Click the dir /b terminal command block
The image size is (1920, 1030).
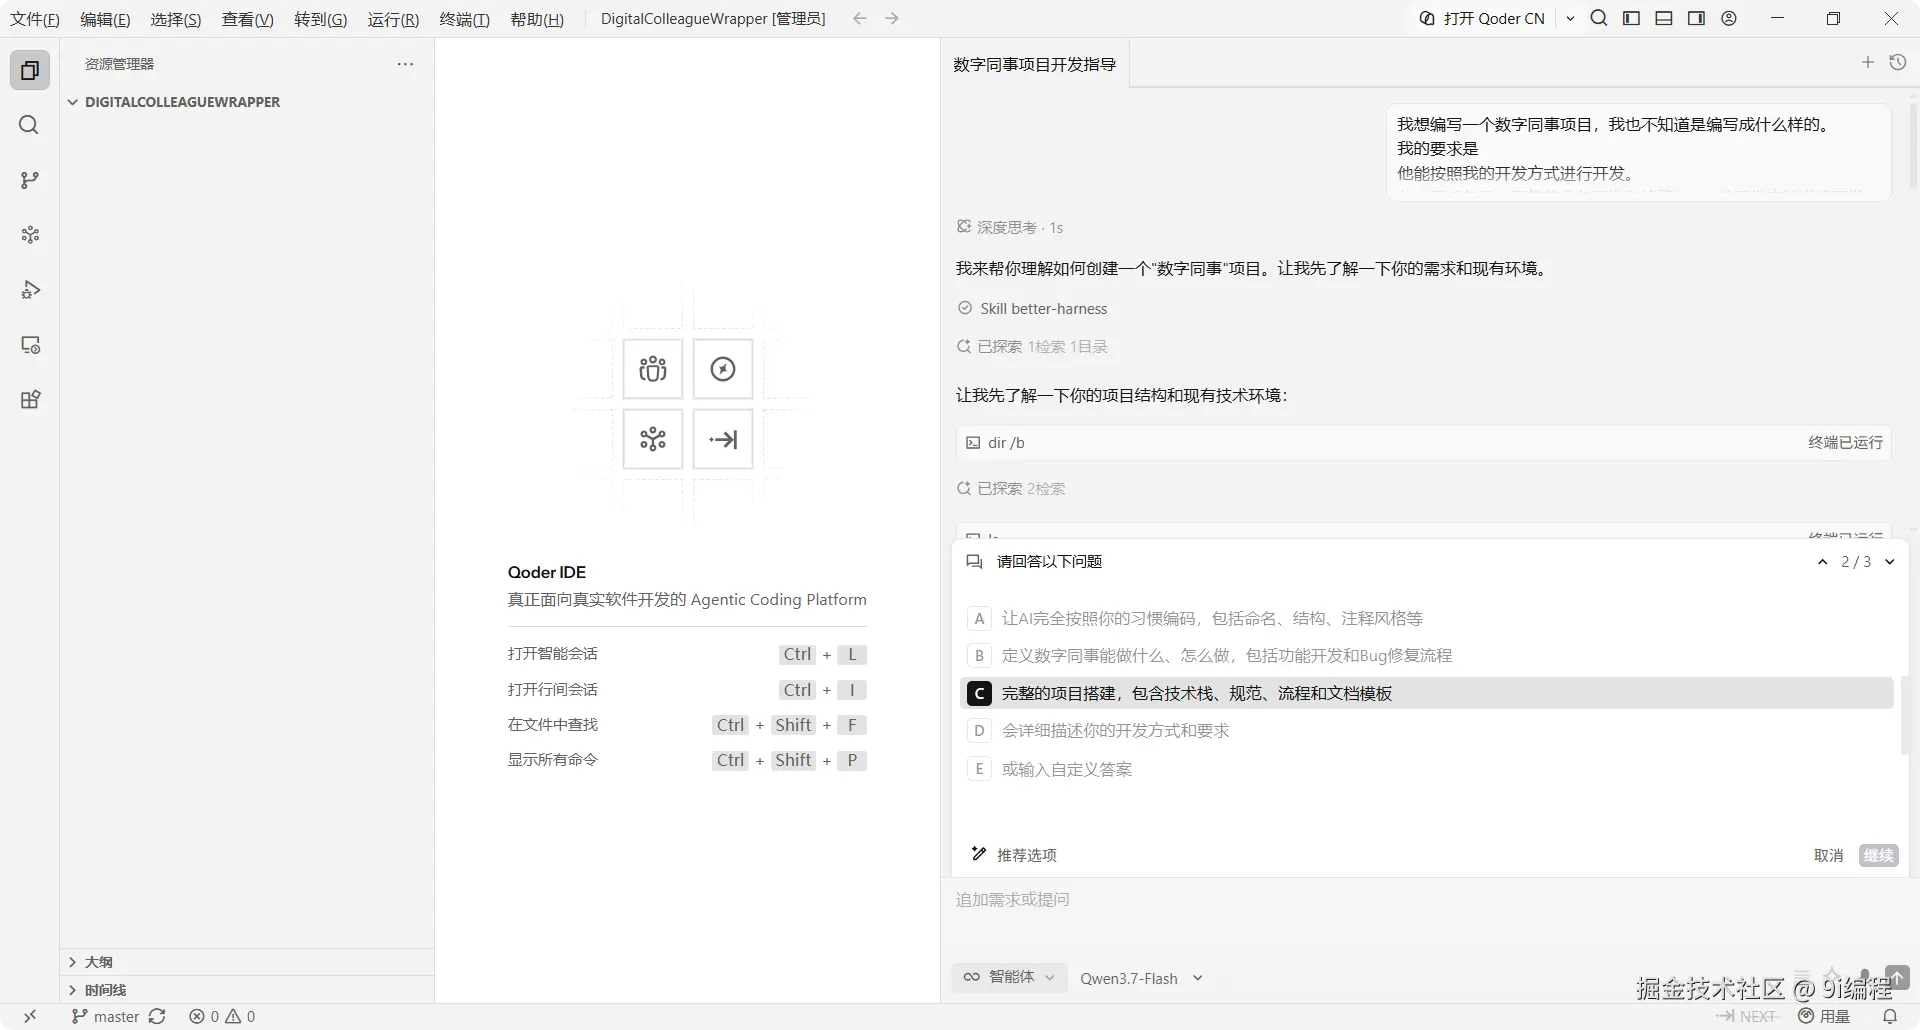(1423, 443)
